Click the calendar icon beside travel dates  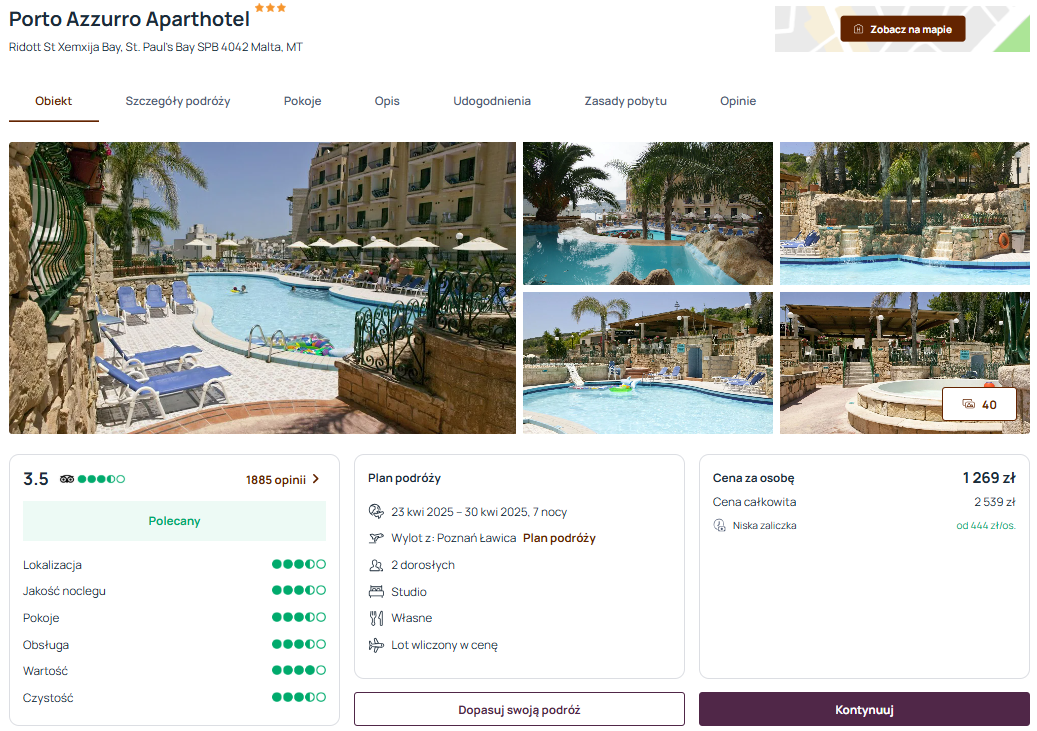tap(376, 511)
